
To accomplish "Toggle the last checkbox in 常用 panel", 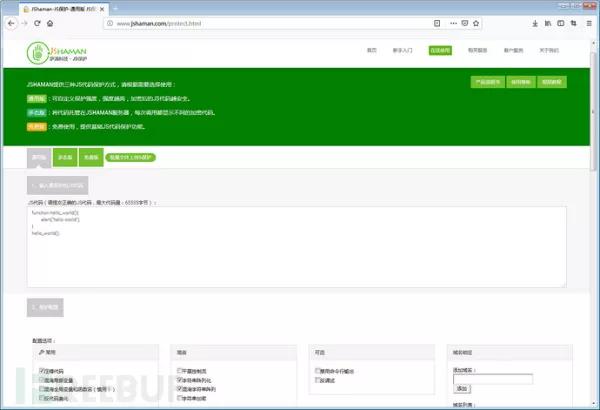I will point(42,398).
